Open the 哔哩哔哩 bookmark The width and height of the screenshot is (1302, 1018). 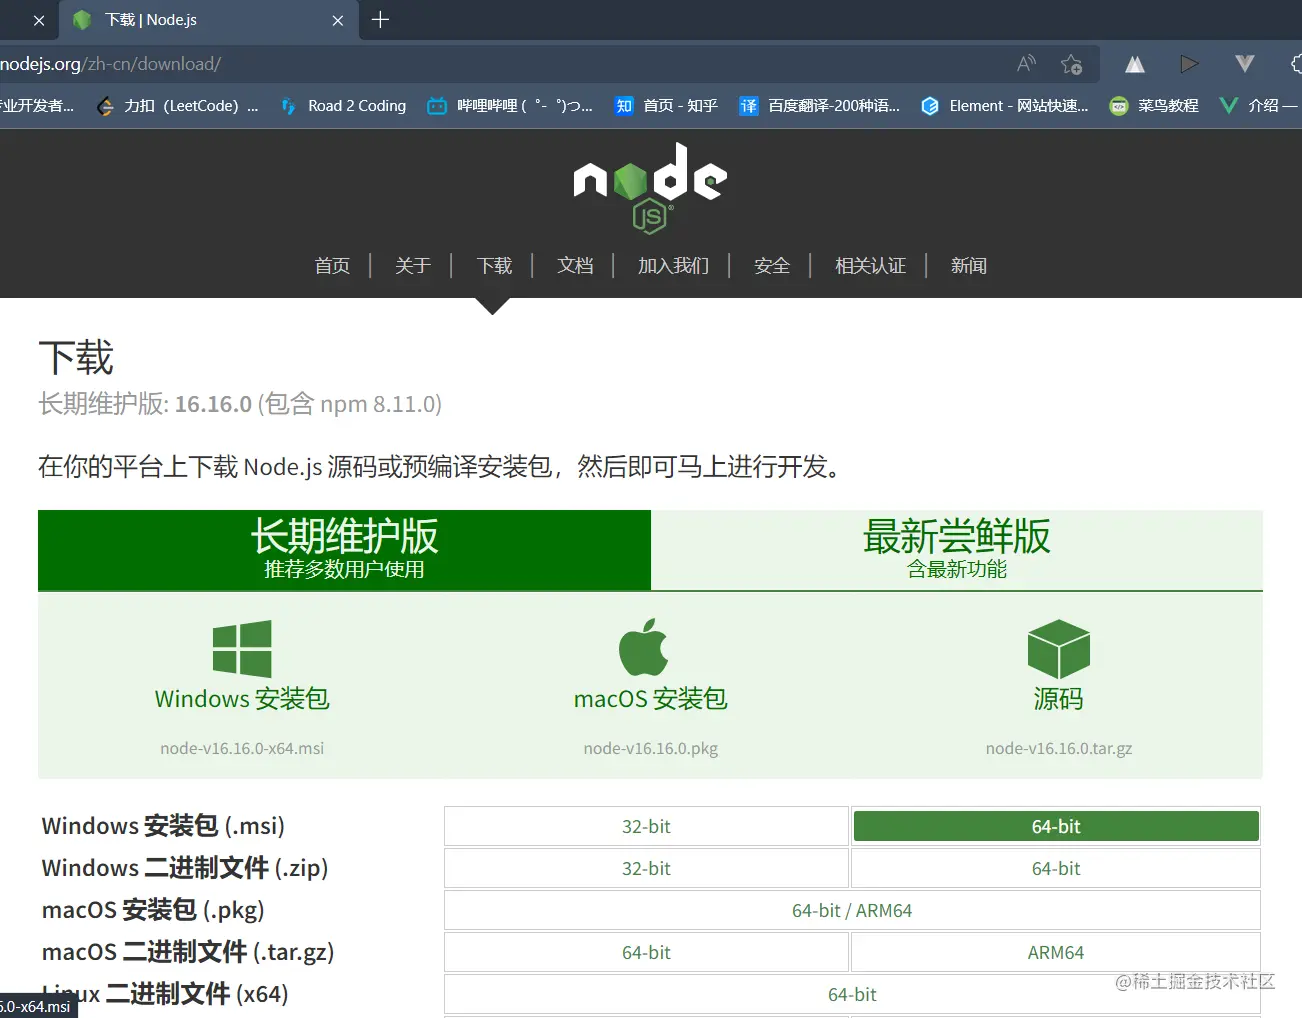click(510, 105)
